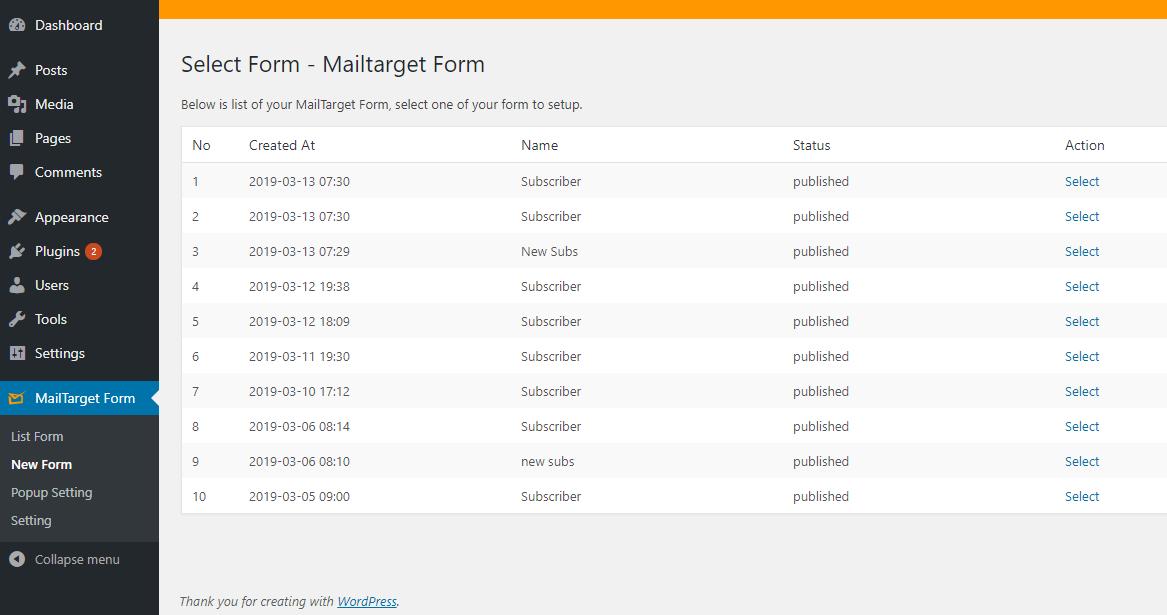
Task: Select form created 2019-03-10 17:12
Action: (1081, 392)
